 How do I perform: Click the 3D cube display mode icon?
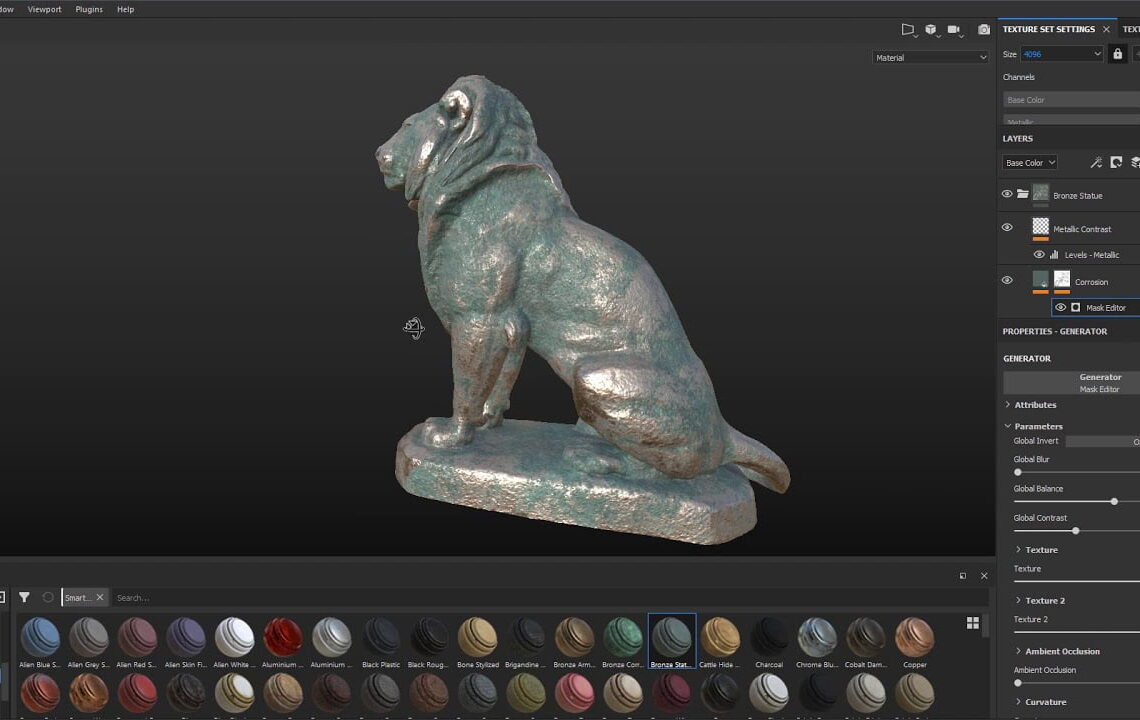tap(931, 30)
